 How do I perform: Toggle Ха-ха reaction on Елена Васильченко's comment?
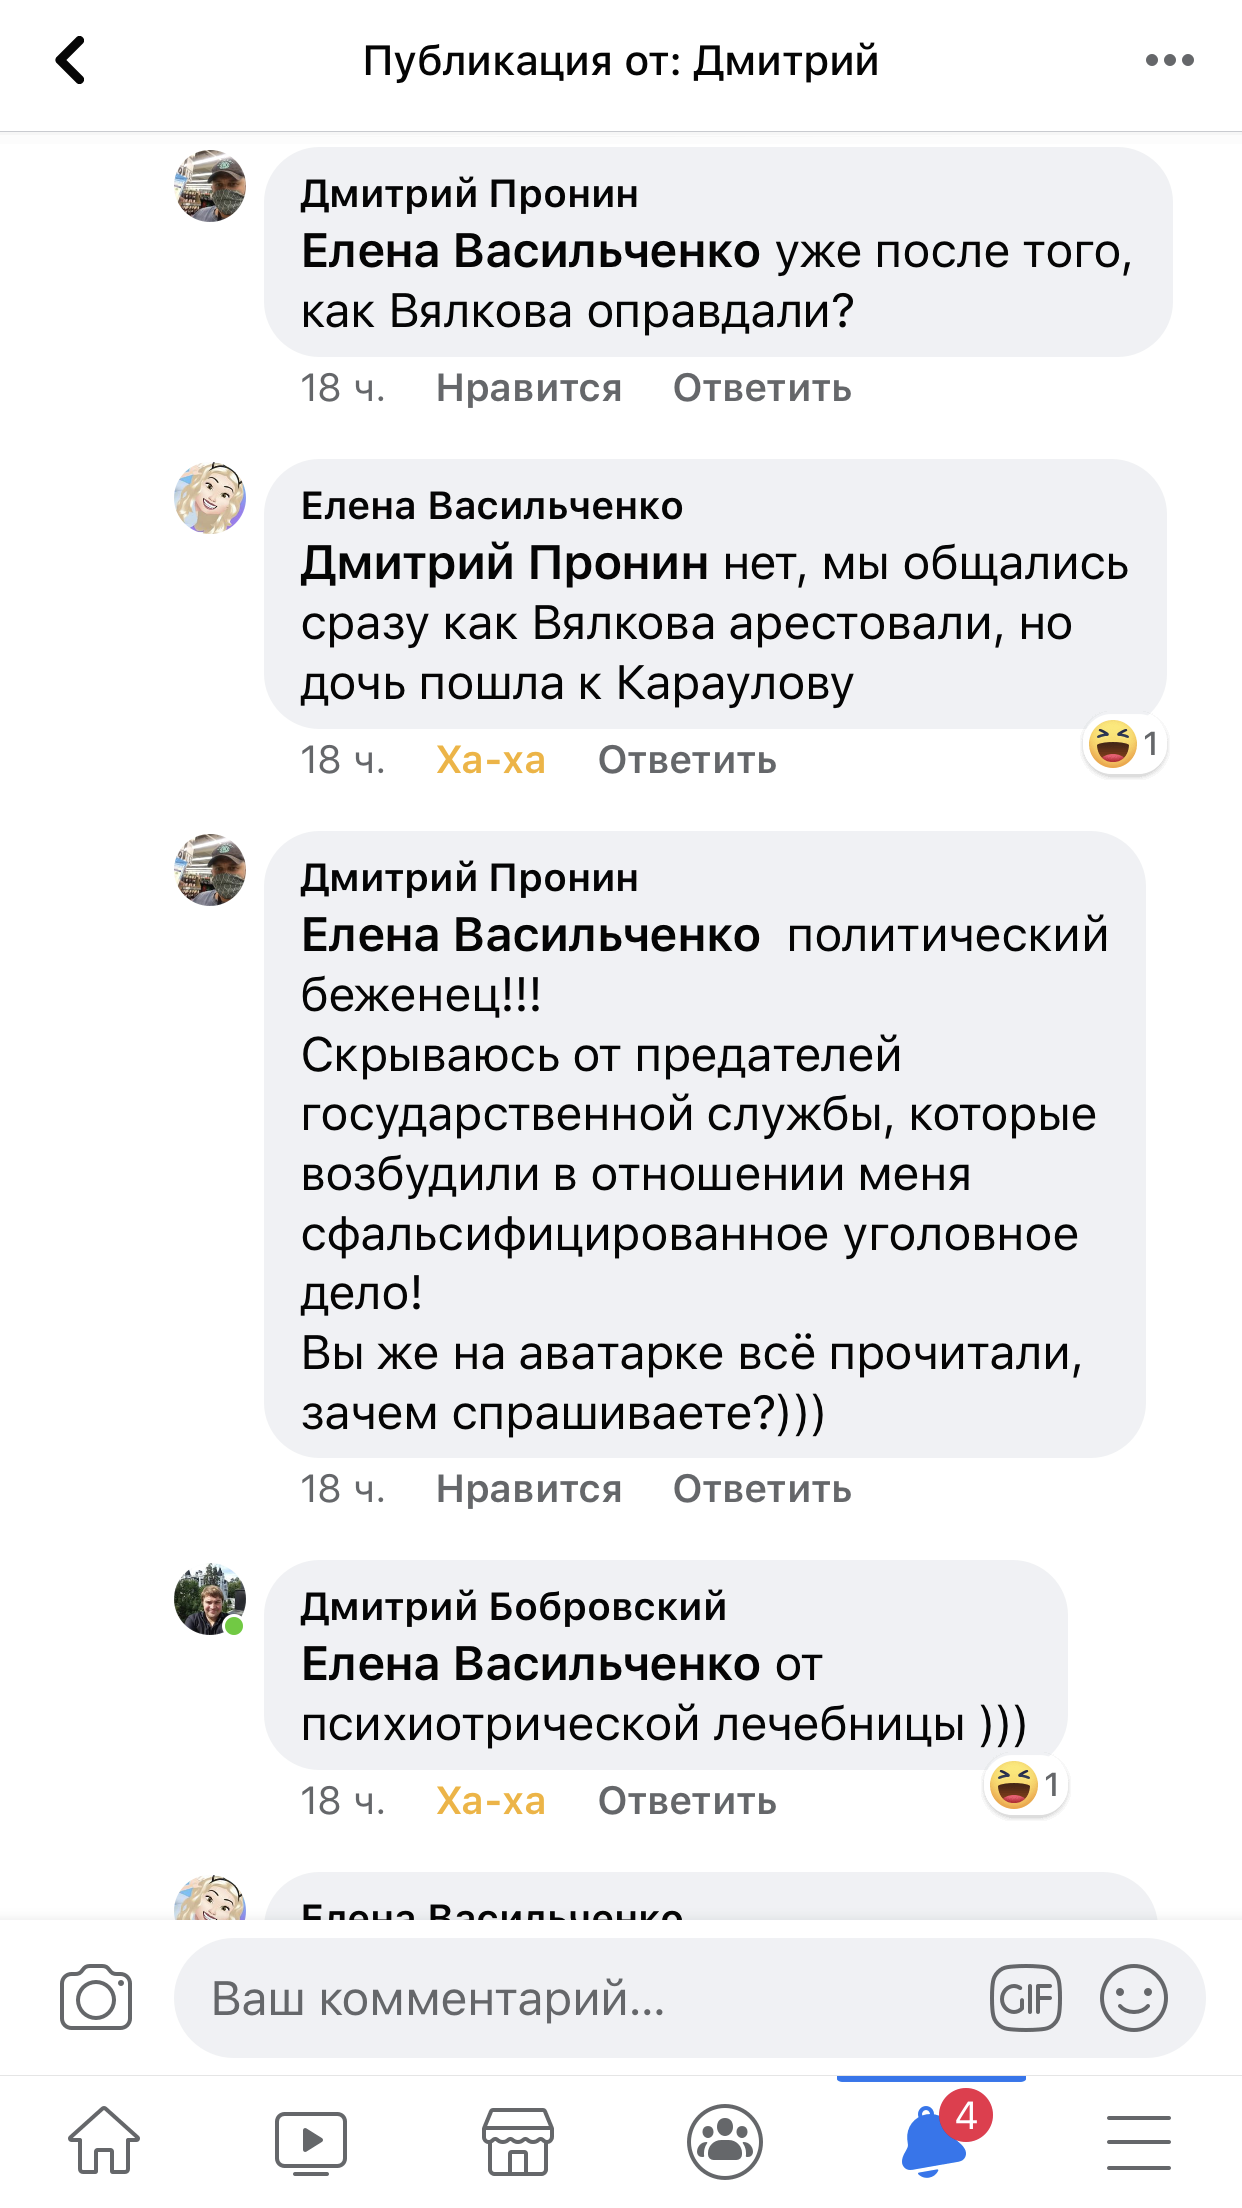coord(491,760)
